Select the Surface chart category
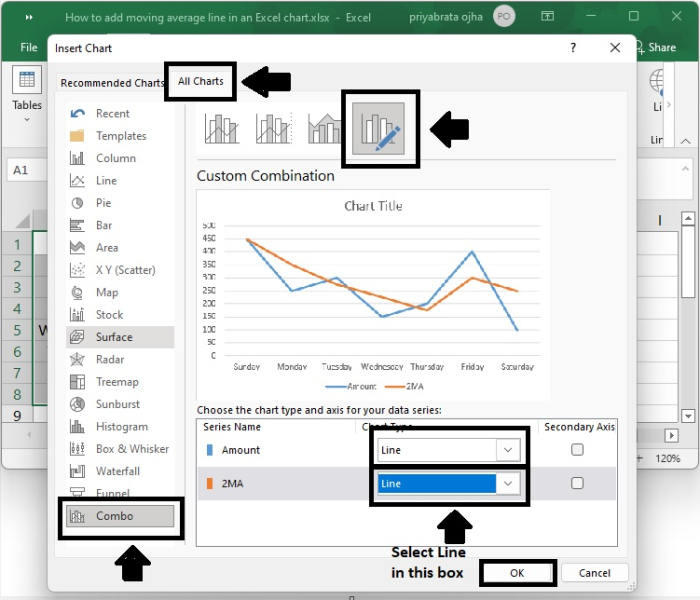This screenshot has width=700, height=600. coord(120,337)
